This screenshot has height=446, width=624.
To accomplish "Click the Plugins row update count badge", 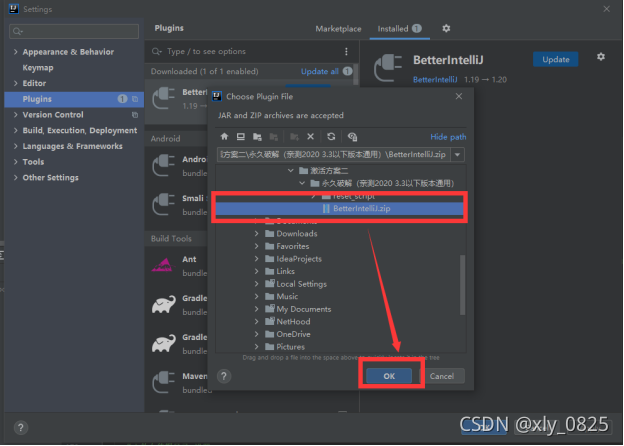I will pyautogui.click(x=122, y=99).
